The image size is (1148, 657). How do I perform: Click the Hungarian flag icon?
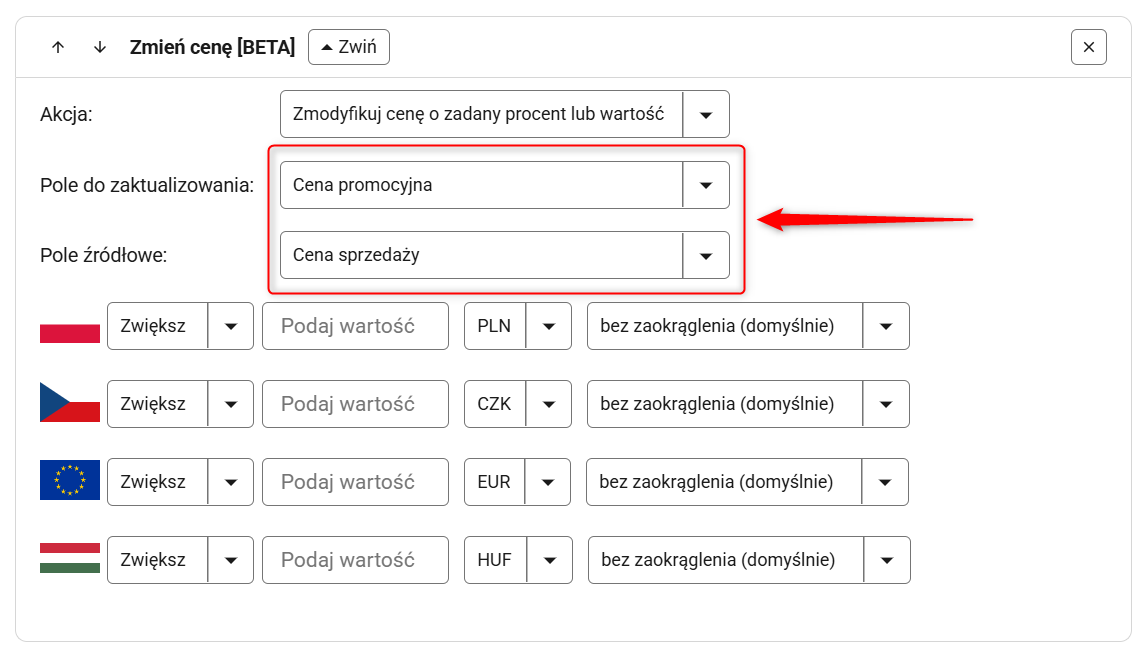tap(70, 559)
